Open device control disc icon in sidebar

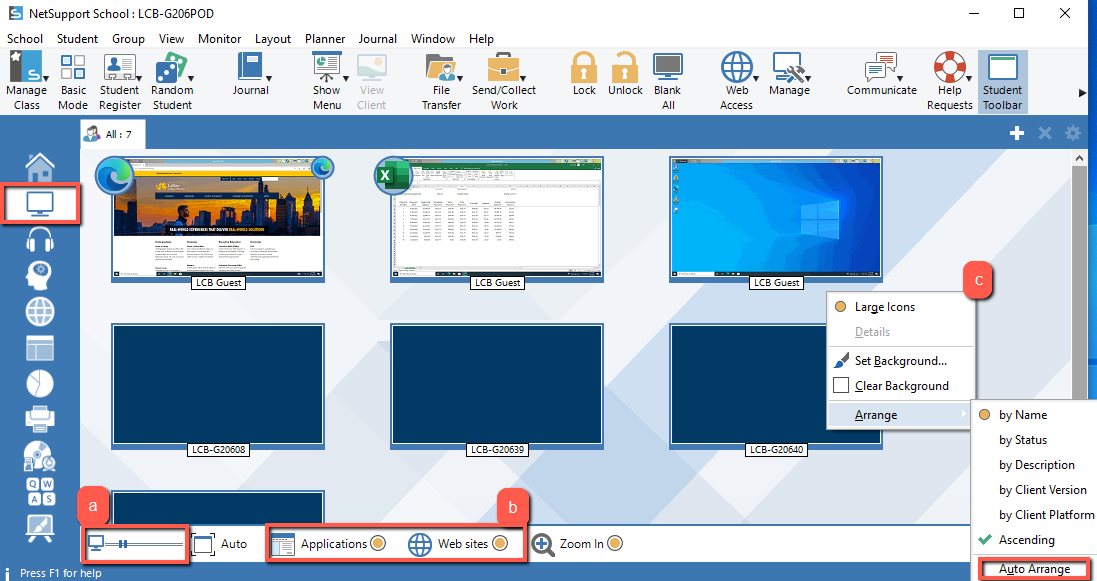click(x=40, y=456)
